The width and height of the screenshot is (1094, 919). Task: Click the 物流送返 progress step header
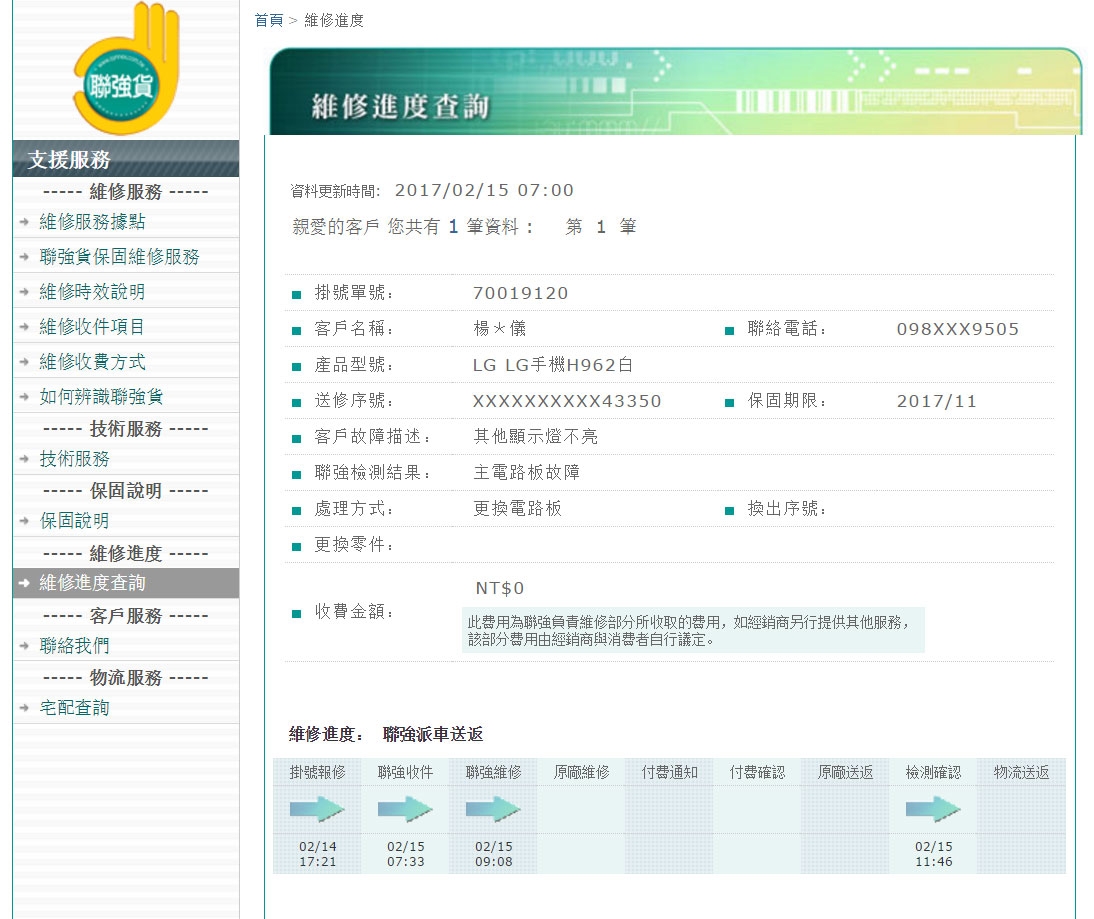pyautogui.click(x=1021, y=772)
